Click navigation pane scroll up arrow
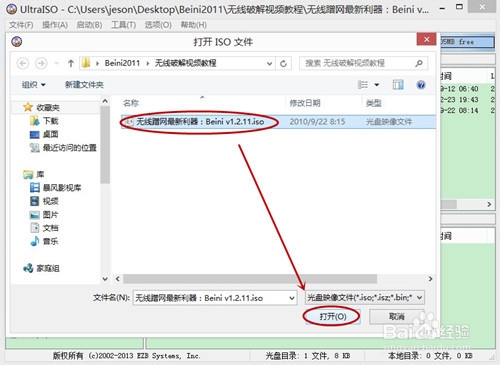500x365 pixels. click(x=105, y=101)
